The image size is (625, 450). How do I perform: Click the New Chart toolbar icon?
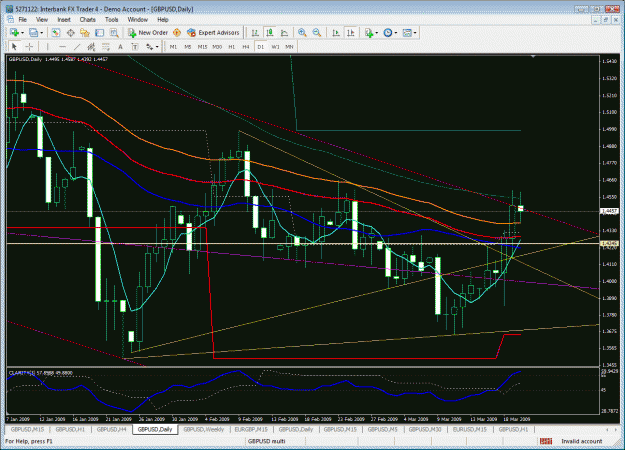coord(14,33)
